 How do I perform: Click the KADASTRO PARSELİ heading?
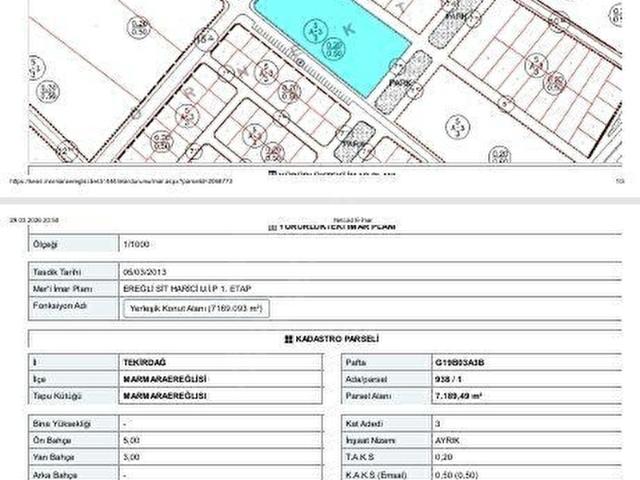[x=337, y=339]
